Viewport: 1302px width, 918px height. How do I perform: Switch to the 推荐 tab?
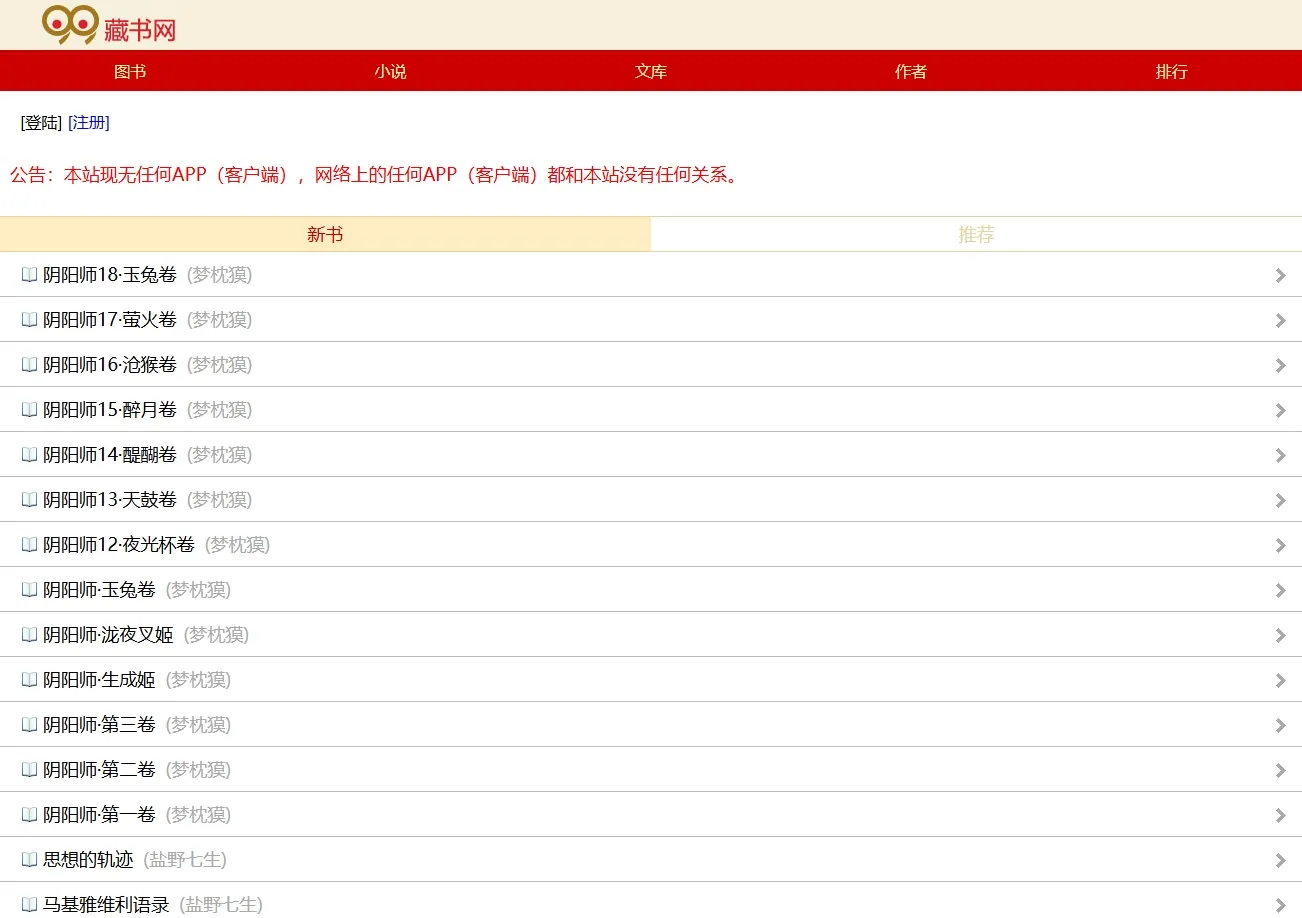976,235
